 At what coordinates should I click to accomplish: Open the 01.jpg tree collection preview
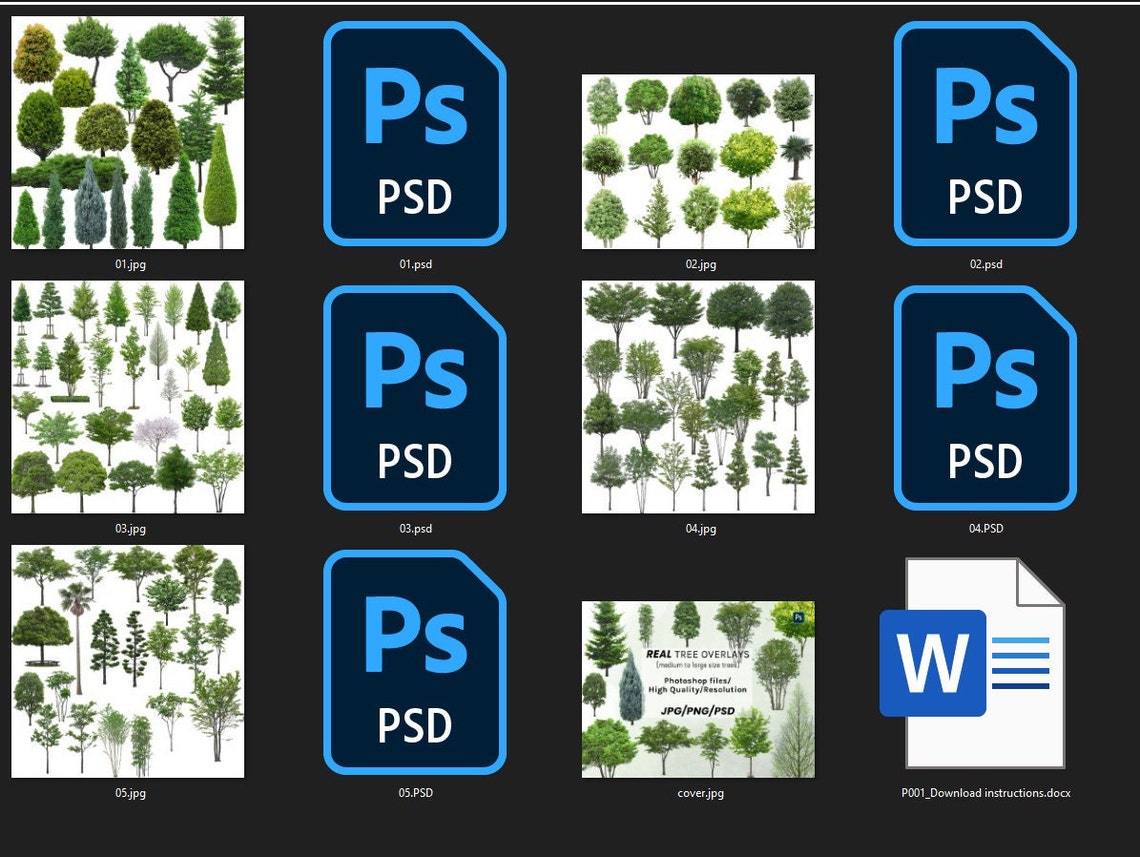click(x=127, y=132)
